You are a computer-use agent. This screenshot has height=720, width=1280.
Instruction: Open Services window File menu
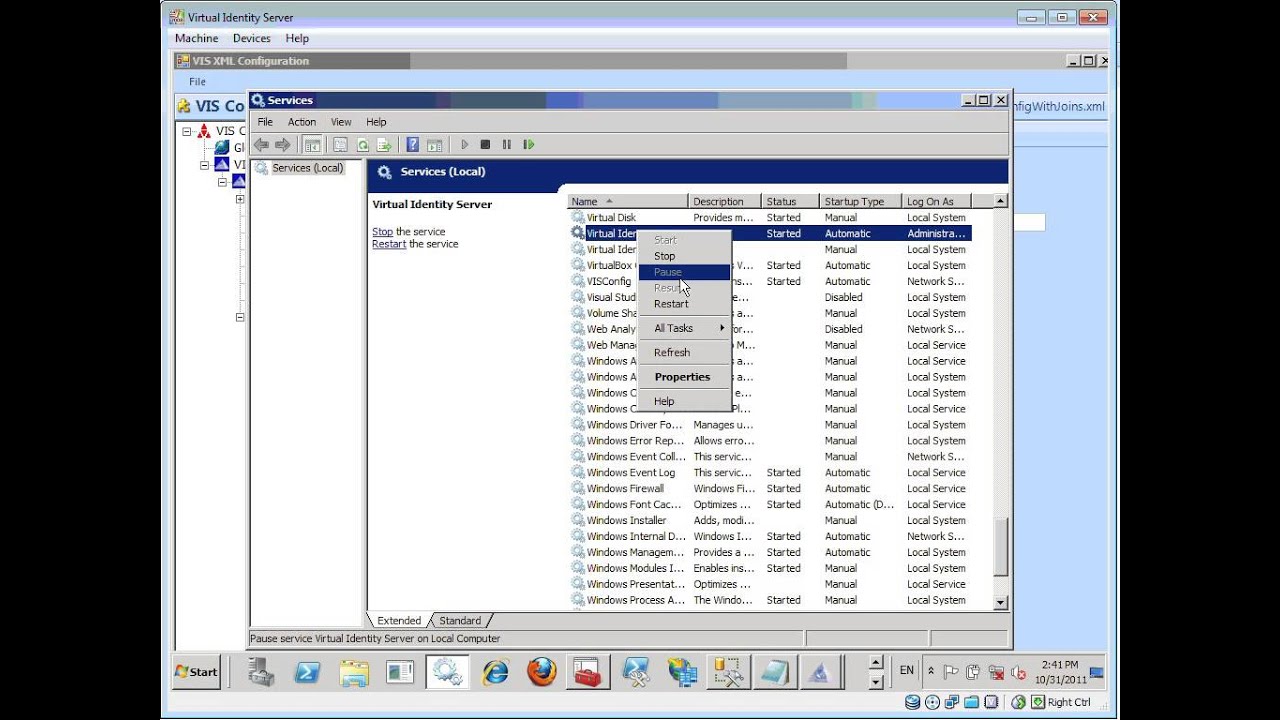[x=265, y=122]
